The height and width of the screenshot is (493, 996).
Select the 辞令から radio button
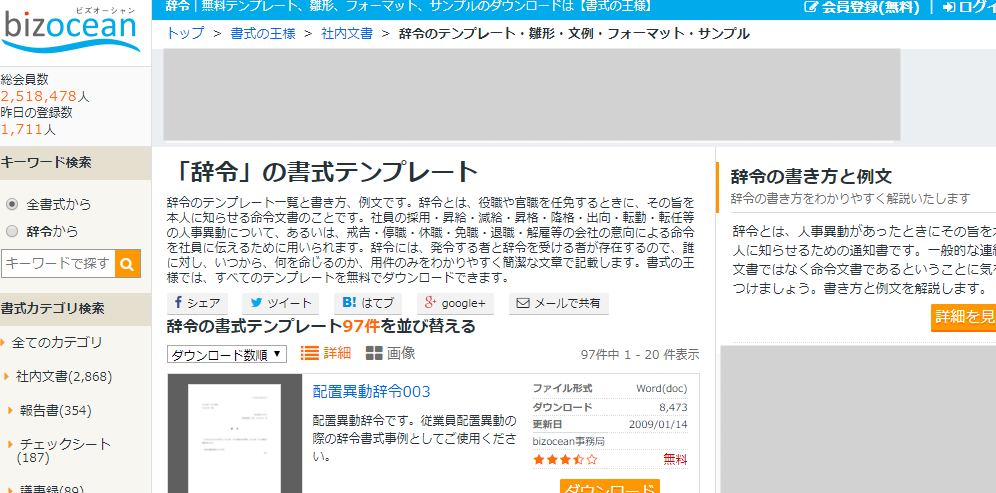tap(11, 231)
